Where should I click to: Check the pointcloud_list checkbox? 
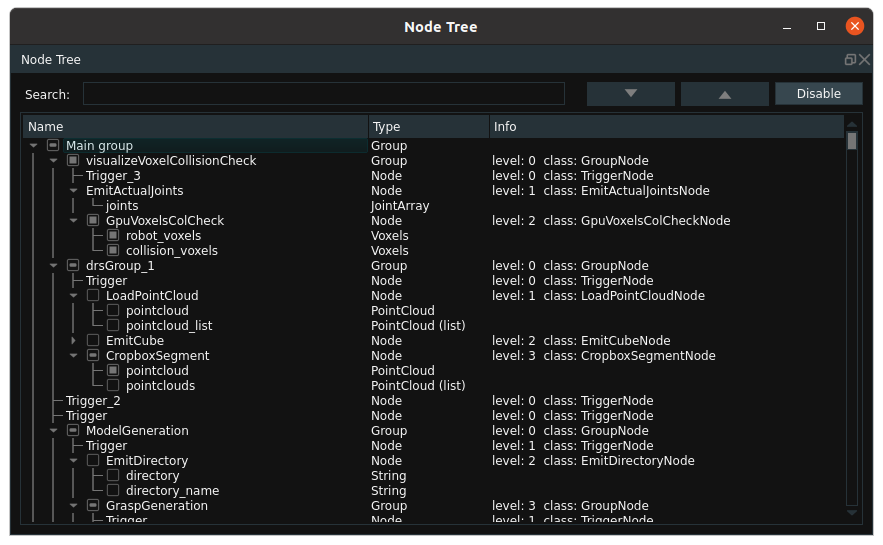113,325
